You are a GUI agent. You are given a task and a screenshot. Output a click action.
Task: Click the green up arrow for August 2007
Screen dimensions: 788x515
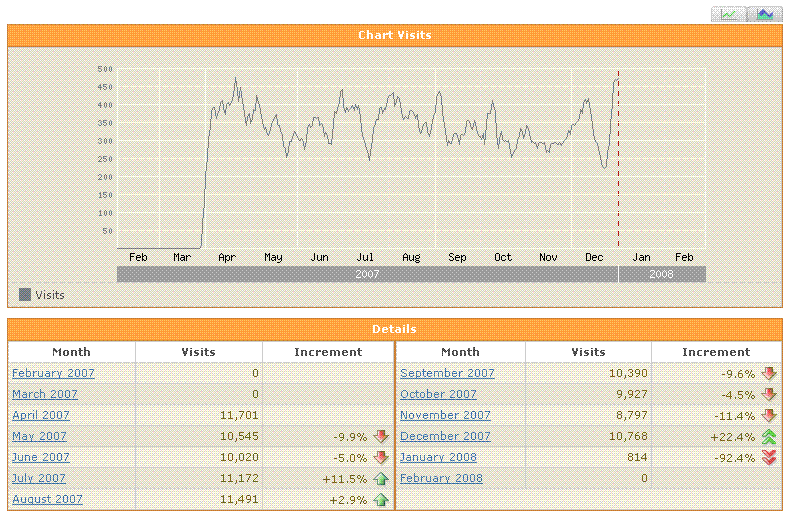pos(381,500)
